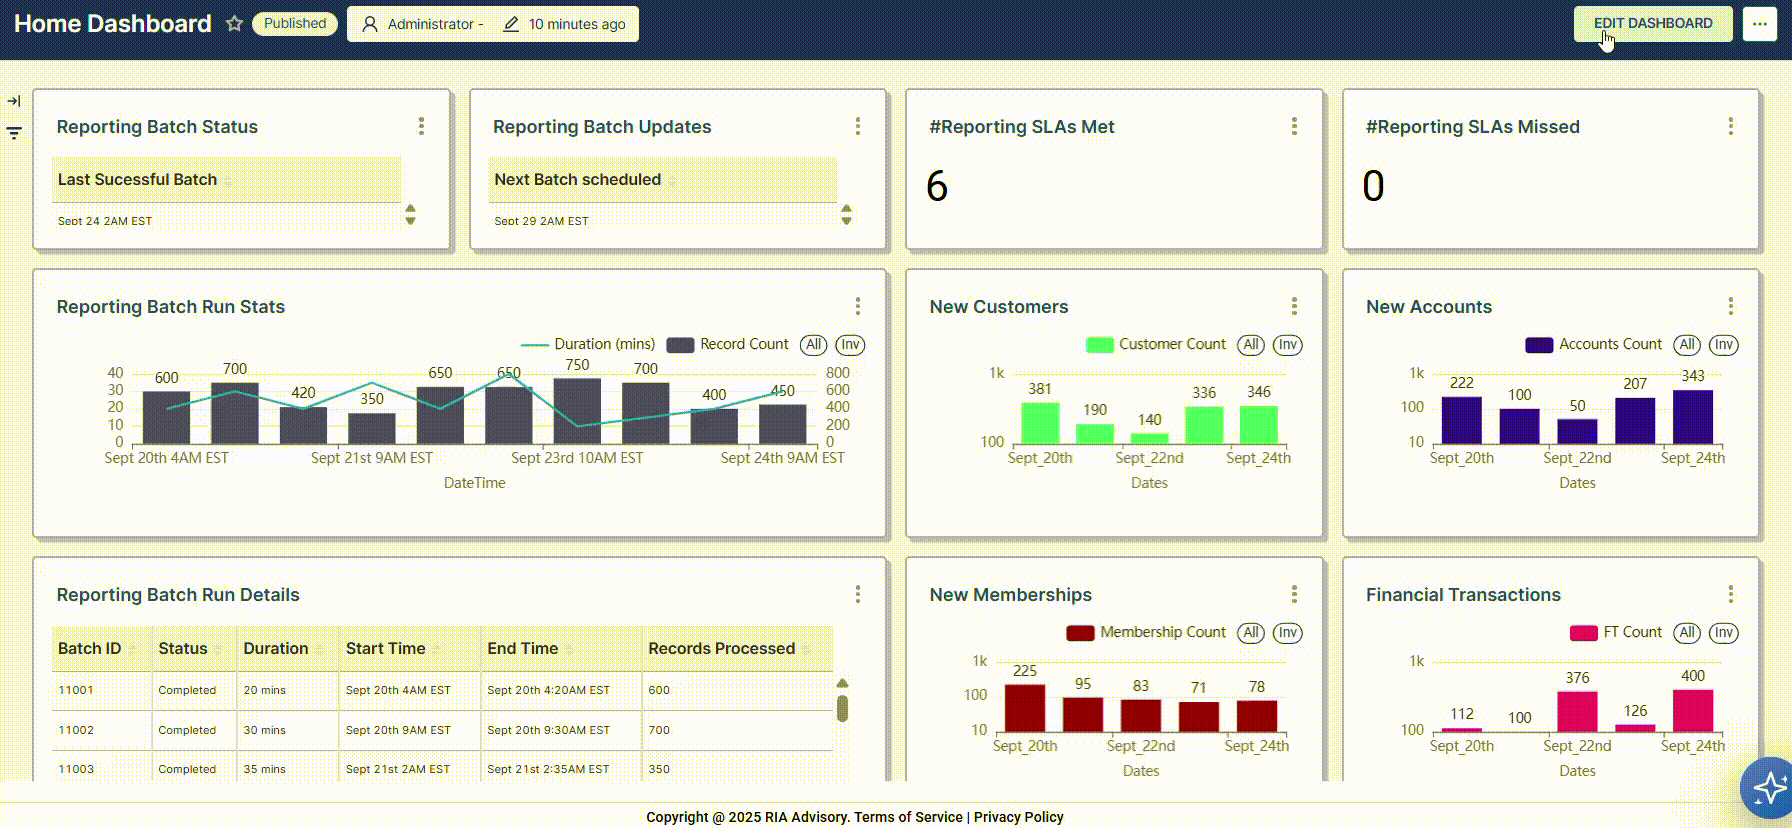Click the EDIT DASHBOARD button
The image size is (1792, 828).
pos(1652,24)
